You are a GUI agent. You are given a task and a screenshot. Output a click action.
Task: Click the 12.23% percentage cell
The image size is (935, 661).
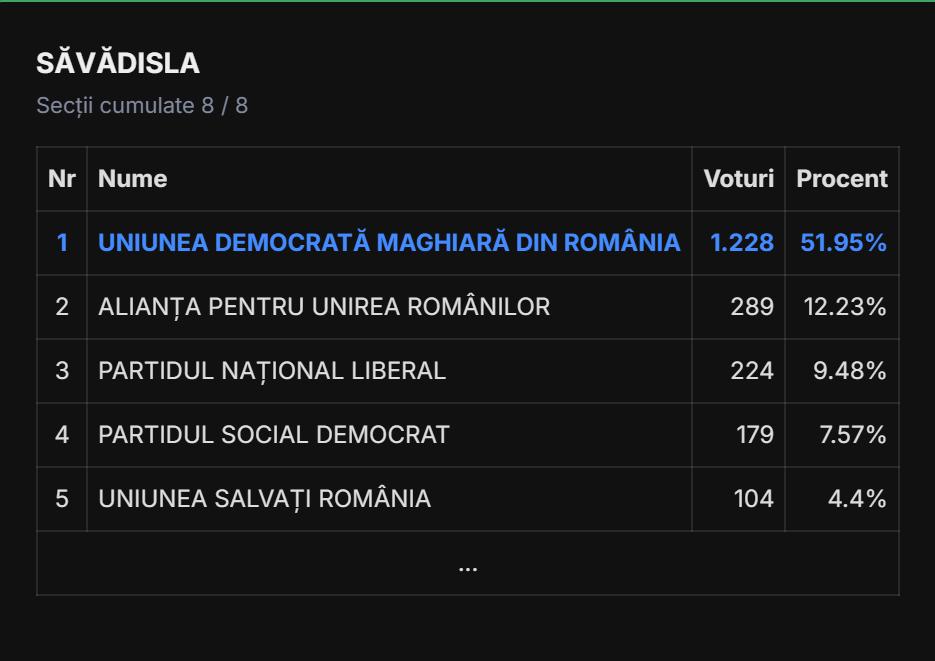845,307
